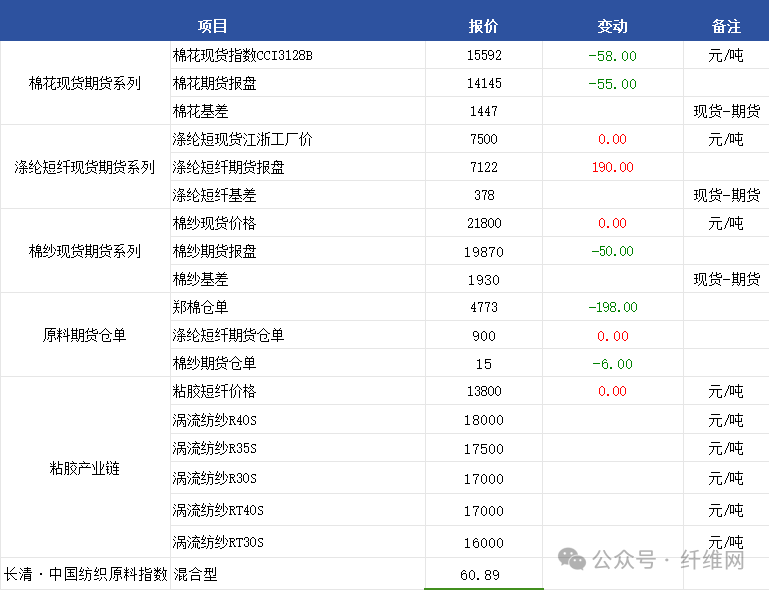Select the price value 17500
The image size is (769, 590).
[x=484, y=449]
